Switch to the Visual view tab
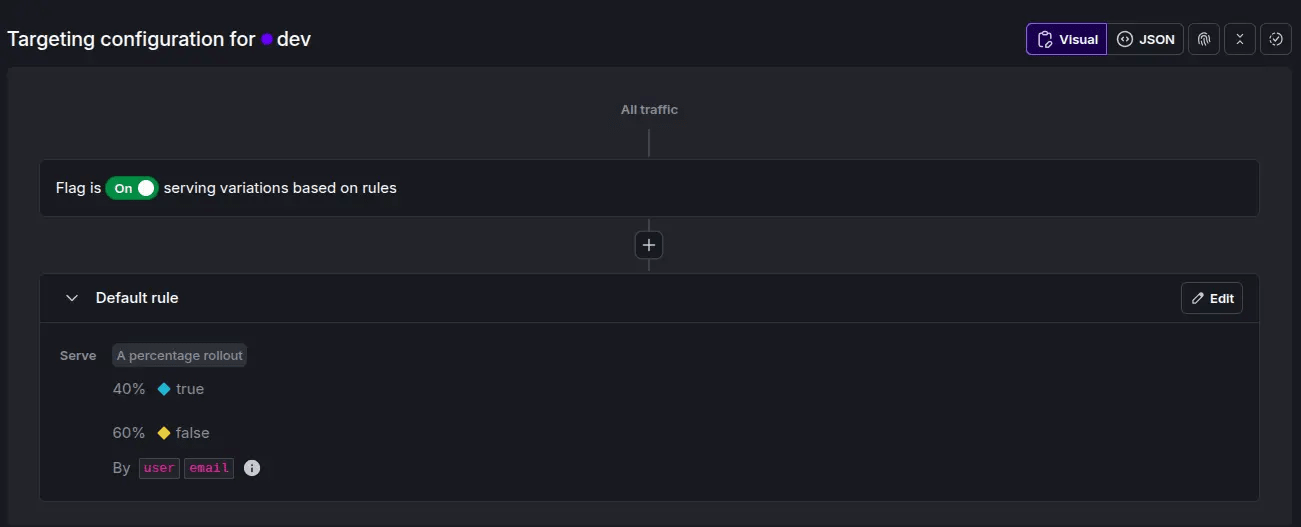Image resolution: width=1301 pixels, height=527 pixels. point(1067,39)
